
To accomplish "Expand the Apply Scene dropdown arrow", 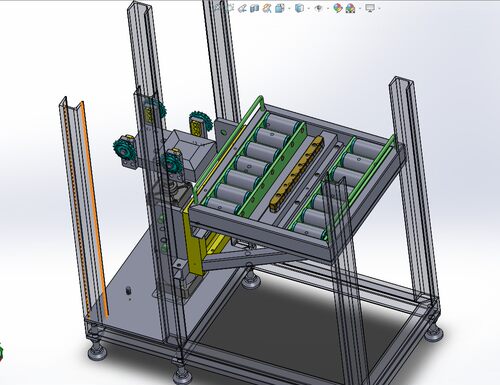I will (x=360, y=8).
